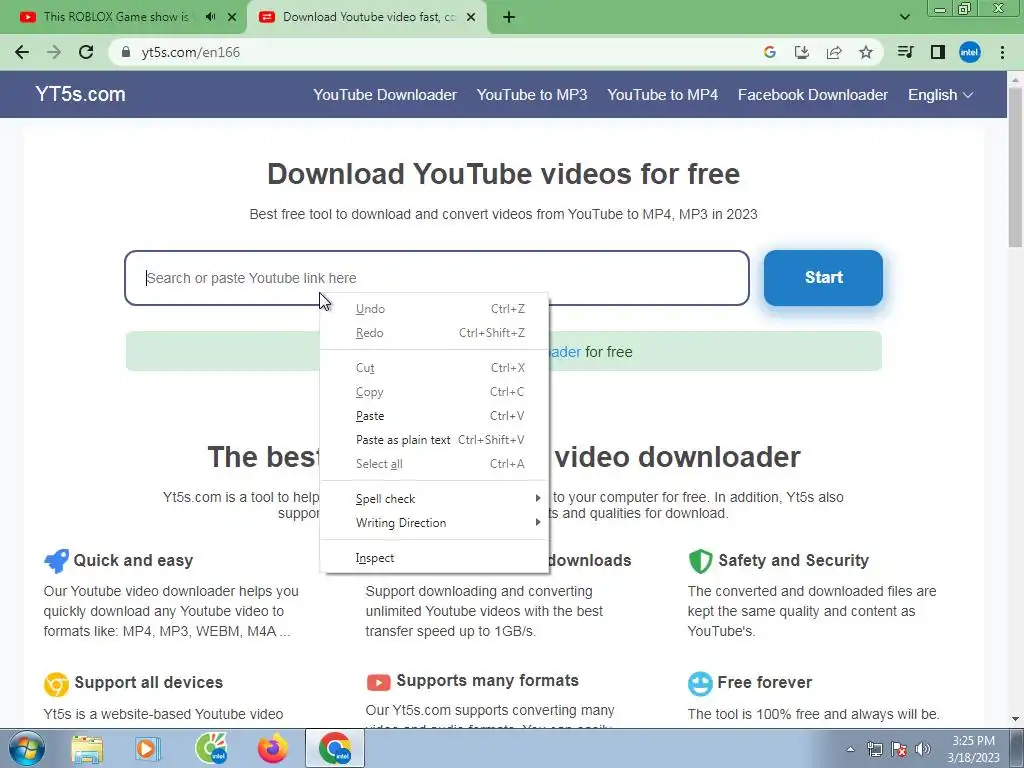Click the volume speaker tray icon
The height and width of the screenshot is (768, 1024).
click(923, 749)
